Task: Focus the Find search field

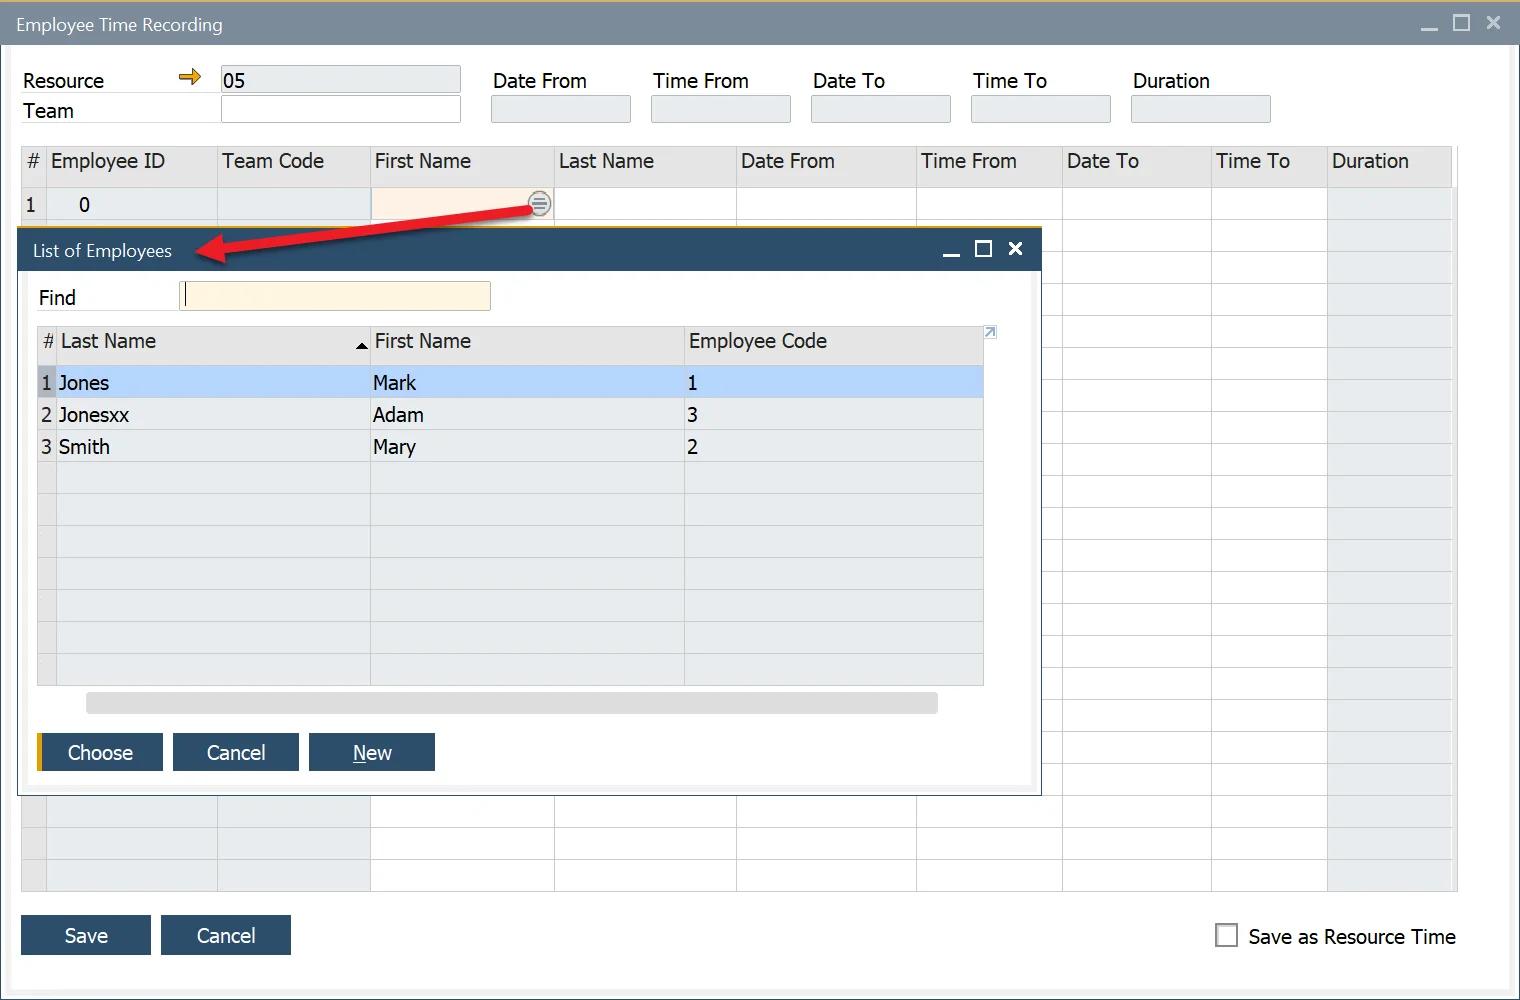Action: [x=335, y=296]
